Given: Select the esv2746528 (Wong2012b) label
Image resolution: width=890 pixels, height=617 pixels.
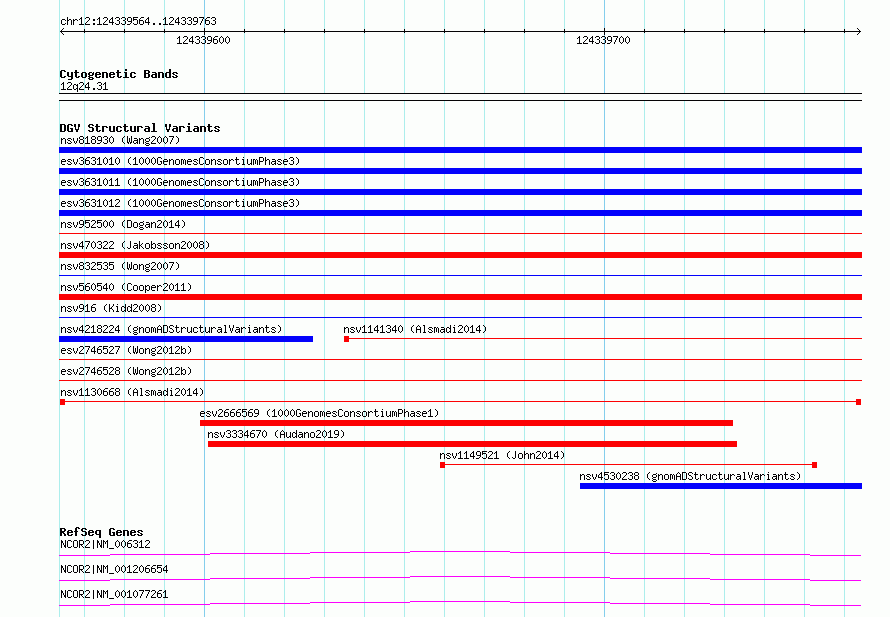Looking at the screenshot, I should point(126,371).
